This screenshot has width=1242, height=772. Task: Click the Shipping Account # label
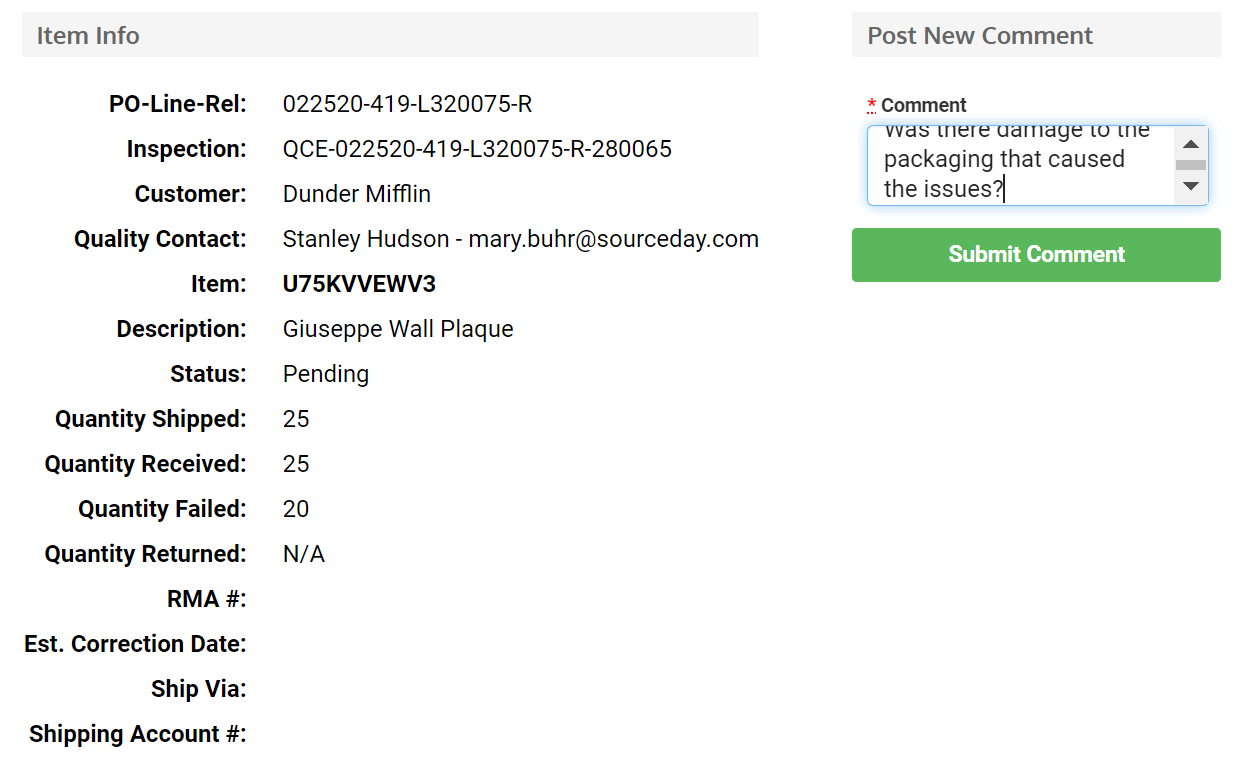click(138, 734)
